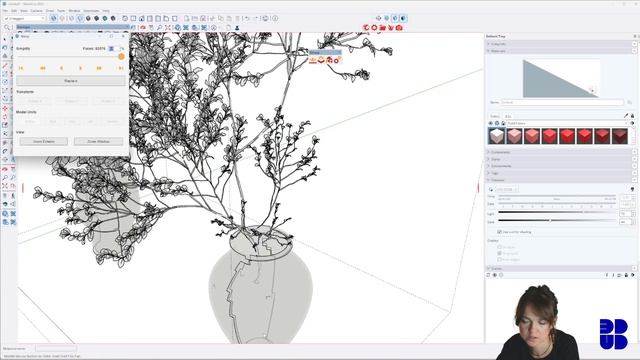This screenshot has width=640, height=360.
Task: Click the last red extension icon in top-right toolbar
Action: 399,28
